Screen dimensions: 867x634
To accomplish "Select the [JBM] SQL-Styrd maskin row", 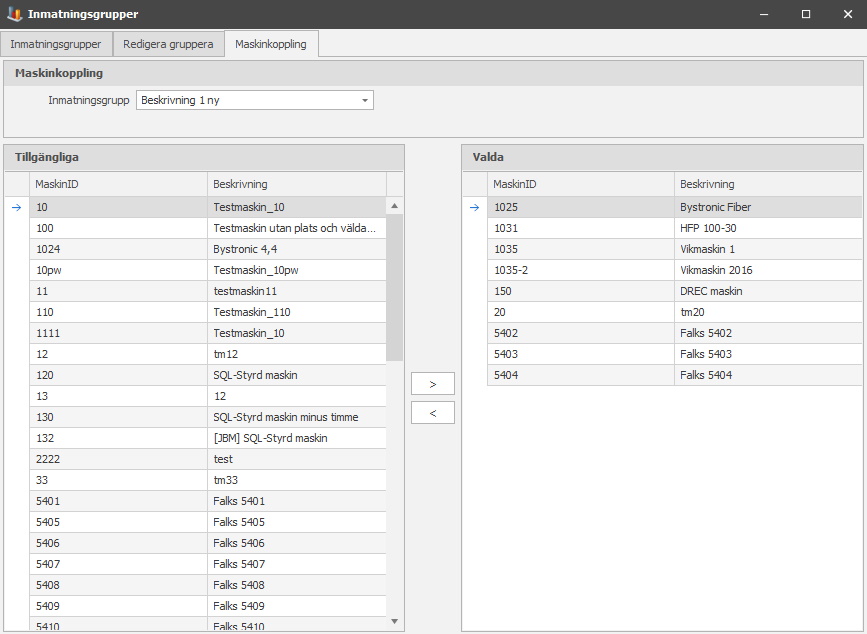I will coord(208,438).
